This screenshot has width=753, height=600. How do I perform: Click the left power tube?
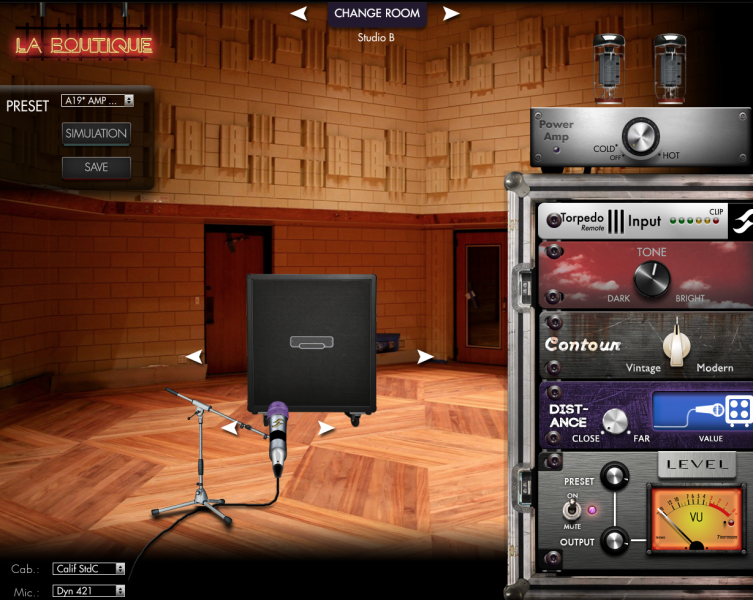(x=609, y=69)
